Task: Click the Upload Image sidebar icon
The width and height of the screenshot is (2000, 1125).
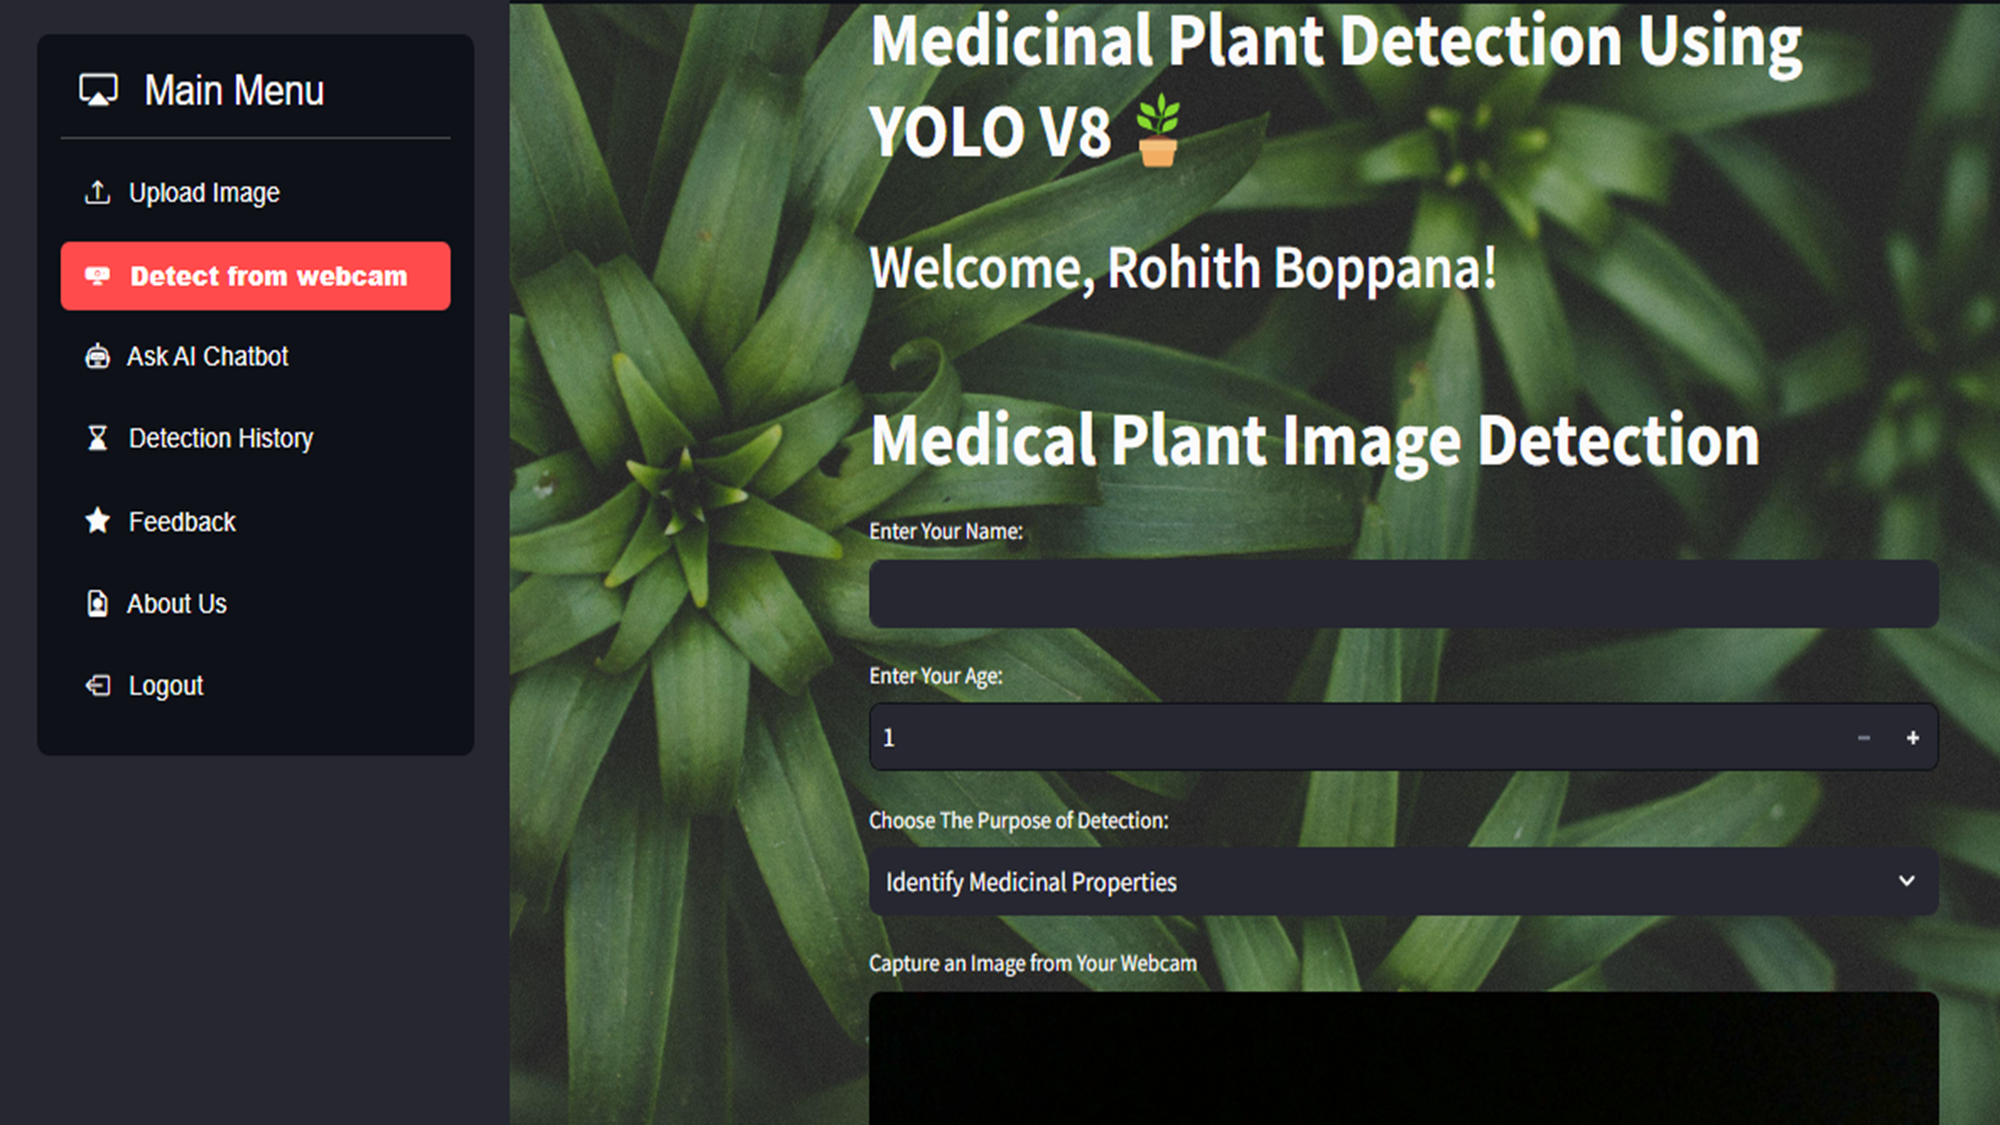Action: tap(97, 192)
